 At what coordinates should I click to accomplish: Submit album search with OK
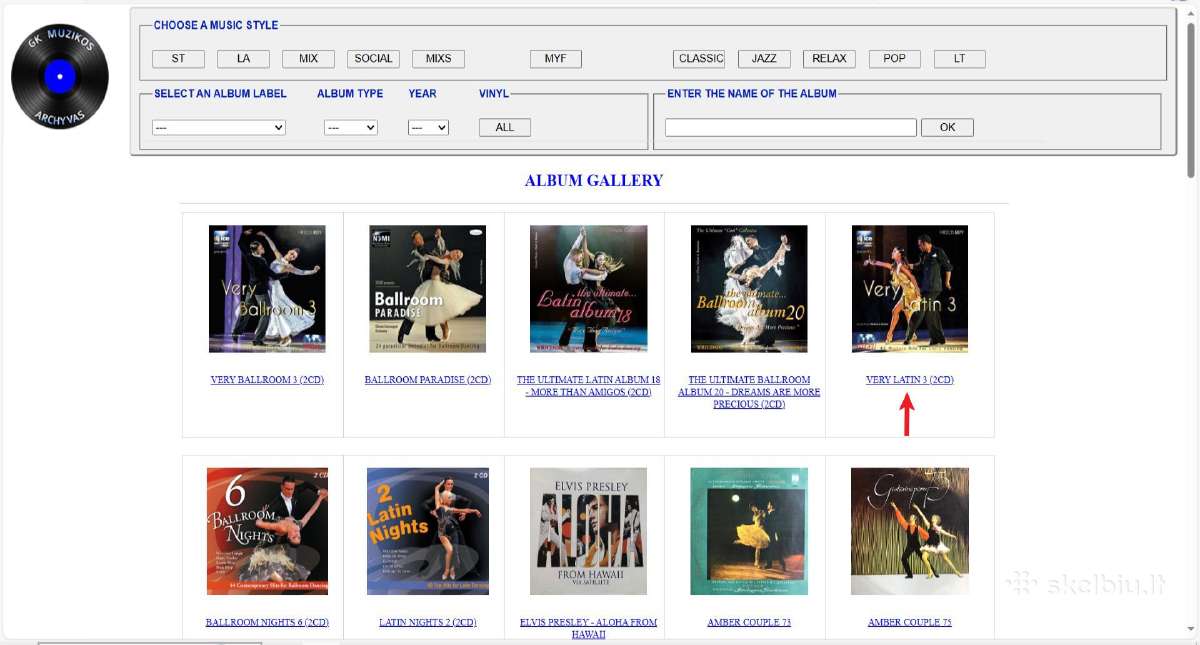(947, 127)
